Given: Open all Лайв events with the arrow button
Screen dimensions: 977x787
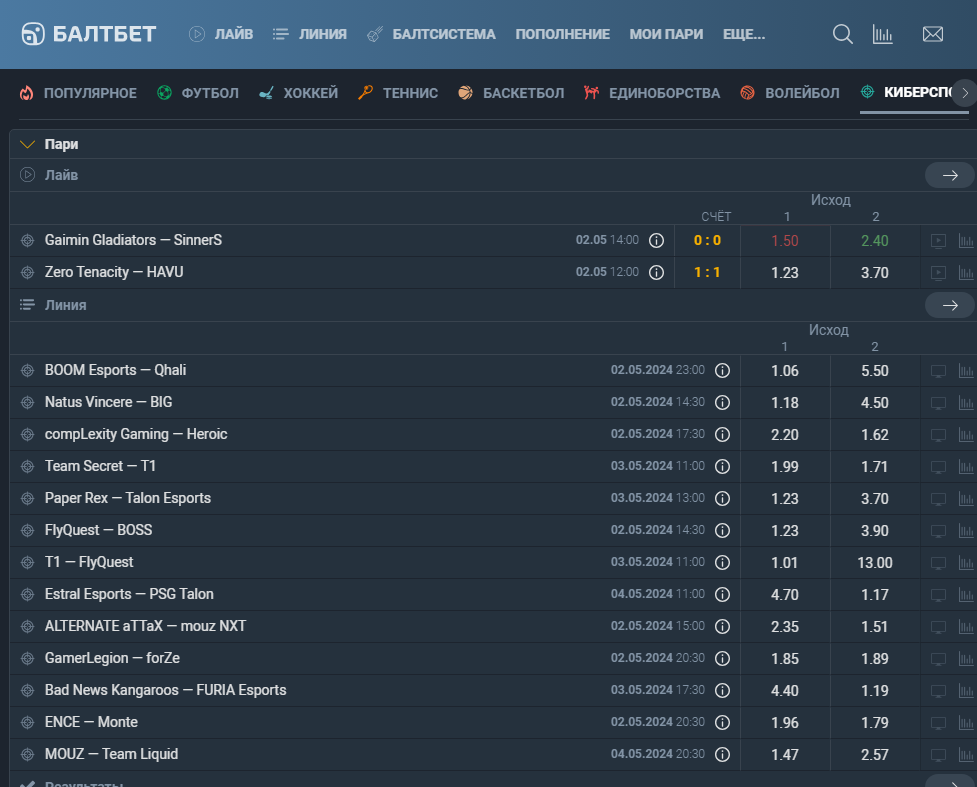Looking at the screenshot, I should point(950,175).
